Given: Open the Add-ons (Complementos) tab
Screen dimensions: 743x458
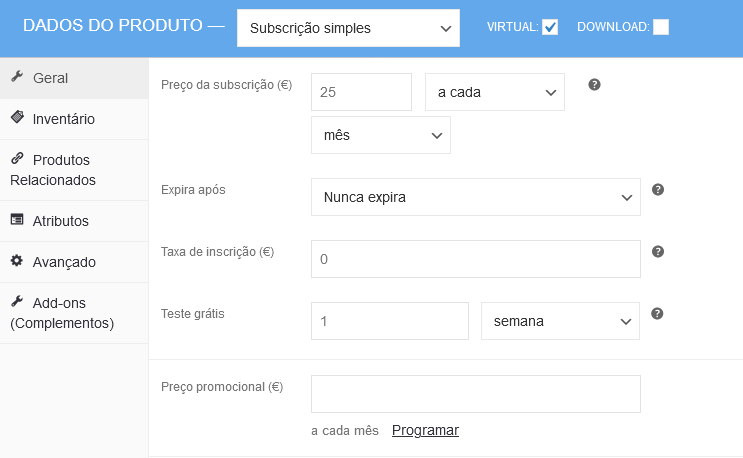Looking at the screenshot, I should tap(74, 313).
